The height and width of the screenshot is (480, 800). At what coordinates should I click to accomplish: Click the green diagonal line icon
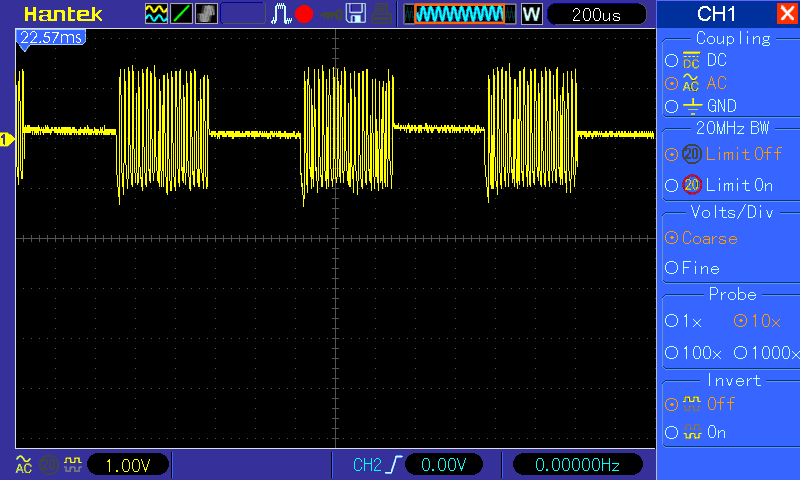pos(181,14)
